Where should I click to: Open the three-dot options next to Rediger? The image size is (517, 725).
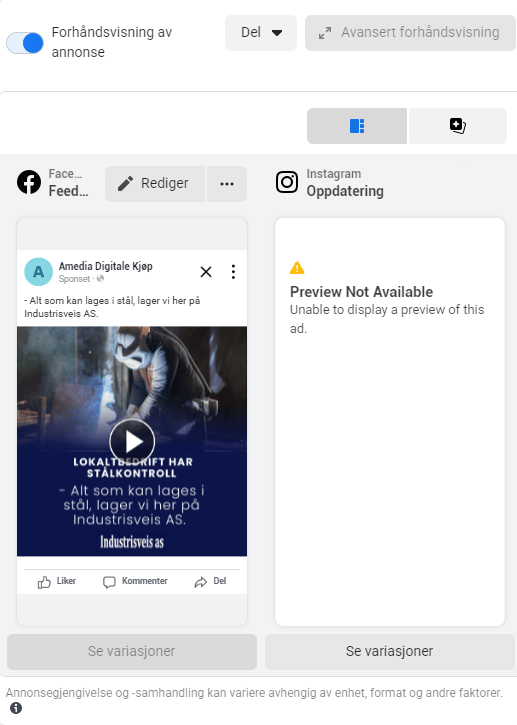227,184
